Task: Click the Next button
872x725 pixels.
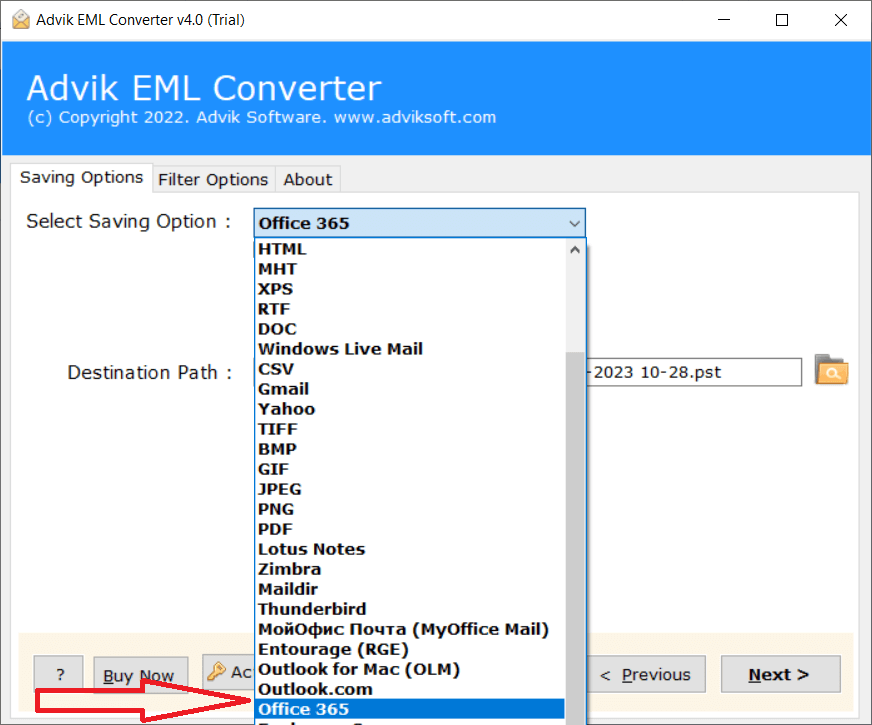Action: (780, 674)
